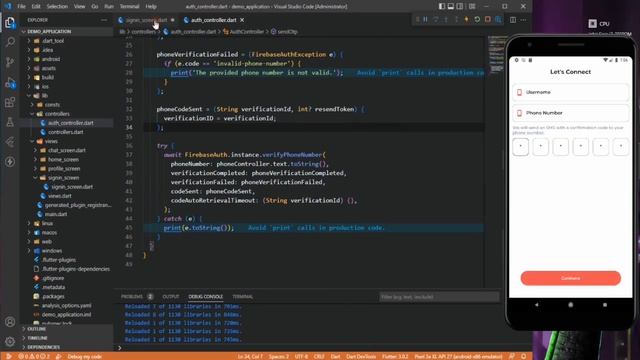This screenshot has height=360, width=640.
Task: Select the Debug Console panel tab
Action: 205,296
